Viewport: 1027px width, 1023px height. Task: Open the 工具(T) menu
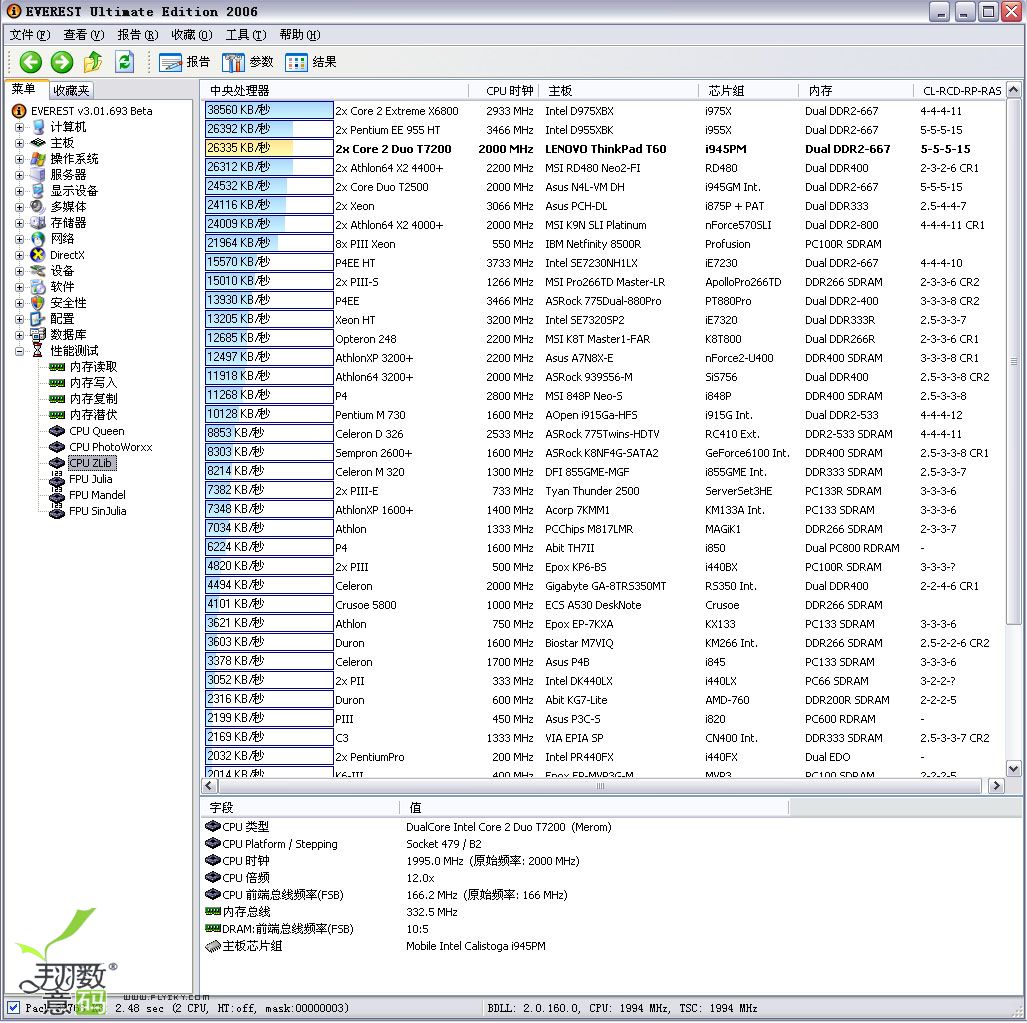click(246, 35)
